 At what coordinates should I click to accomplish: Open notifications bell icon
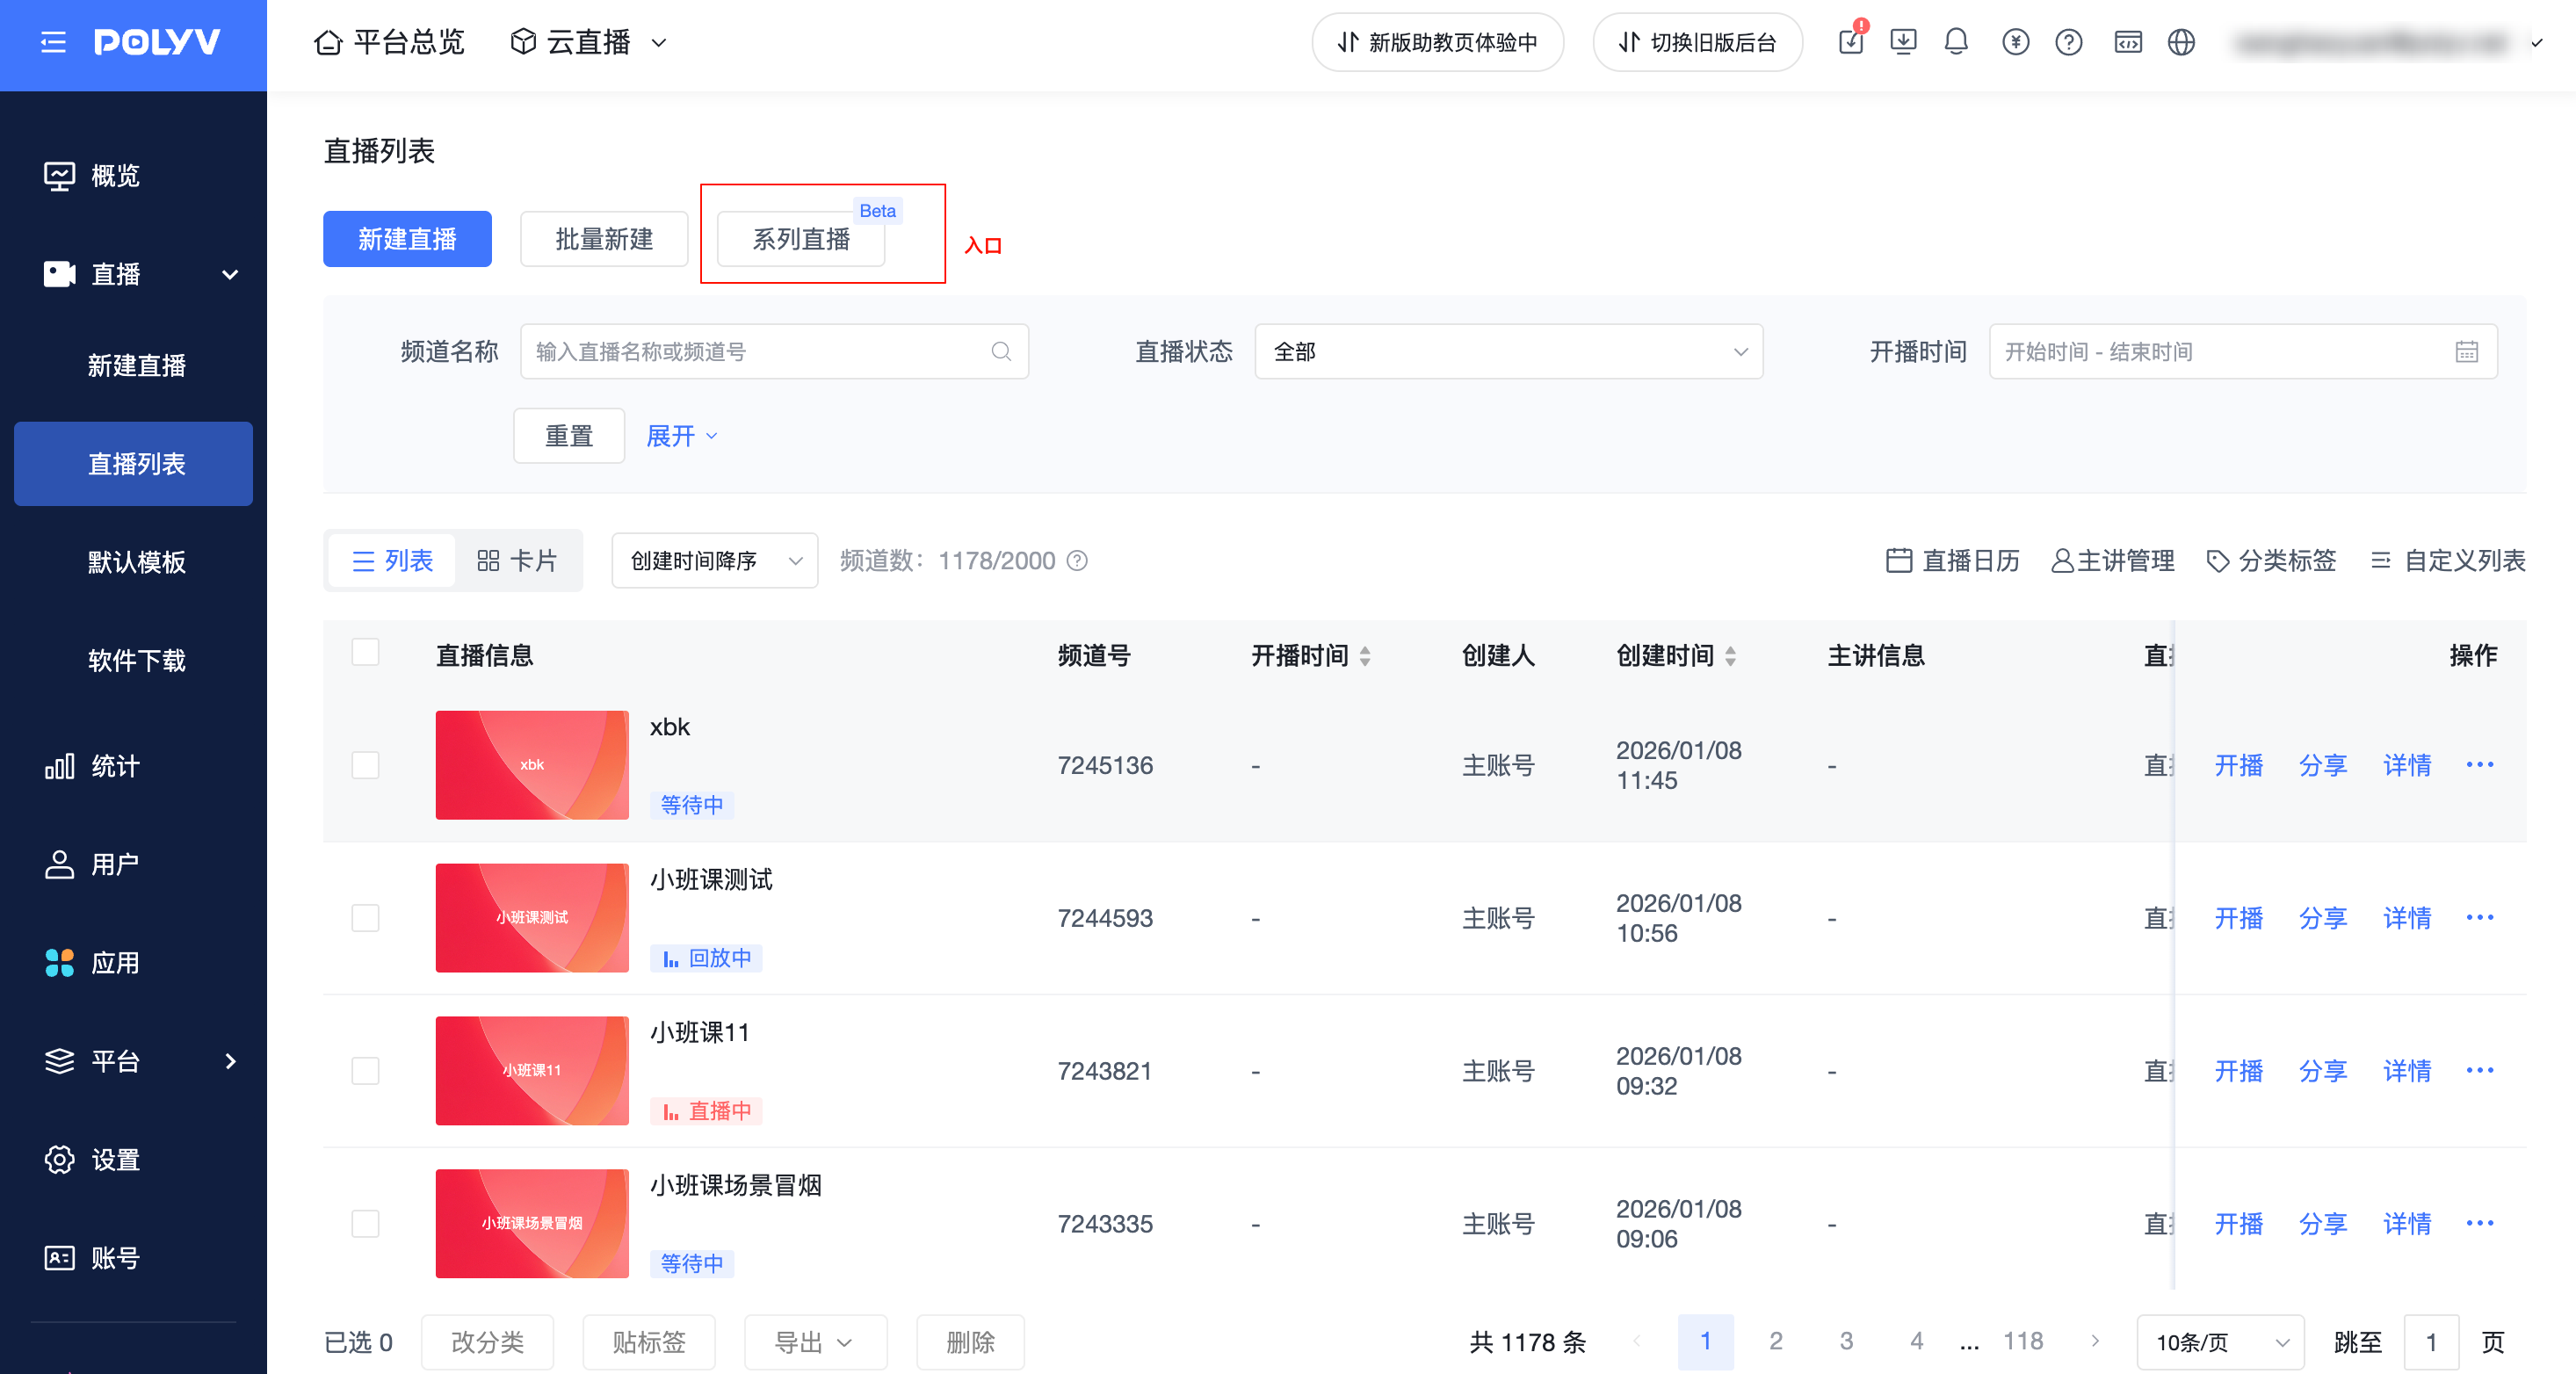[1956, 42]
